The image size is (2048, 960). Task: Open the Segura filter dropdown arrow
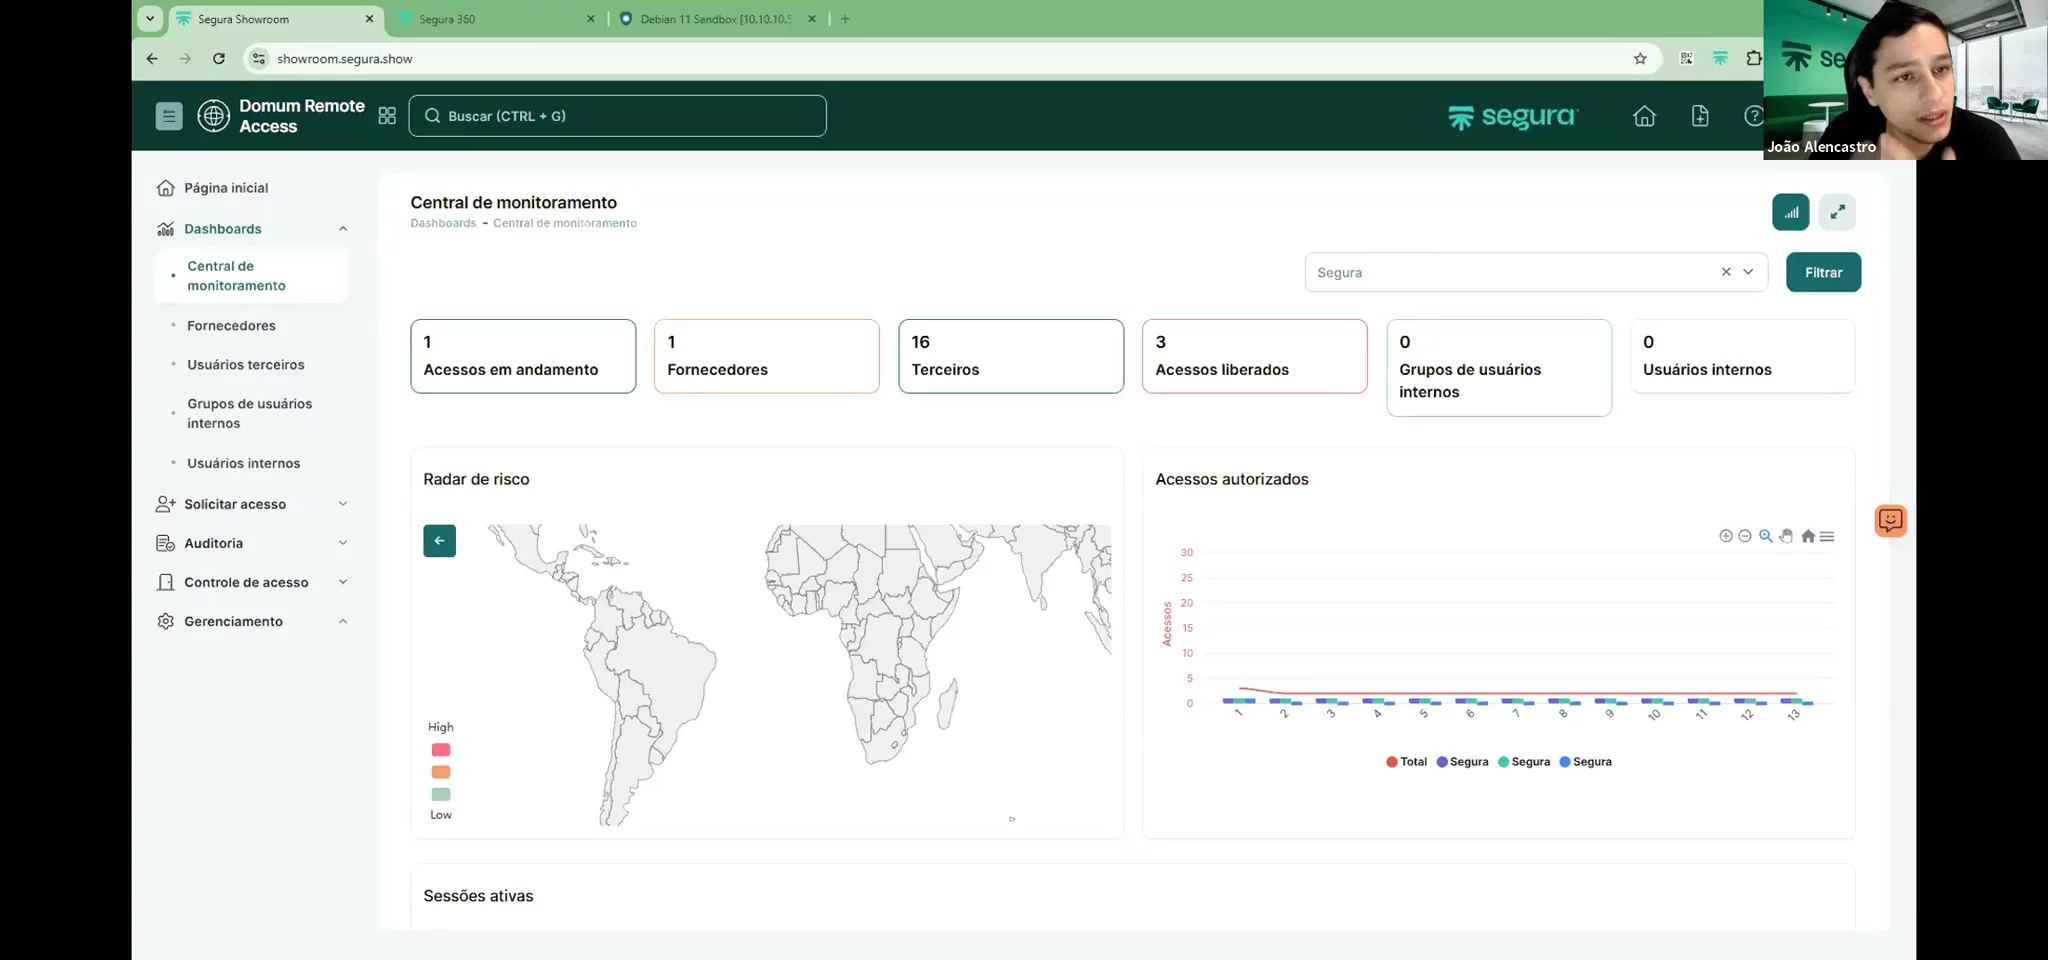(1748, 272)
